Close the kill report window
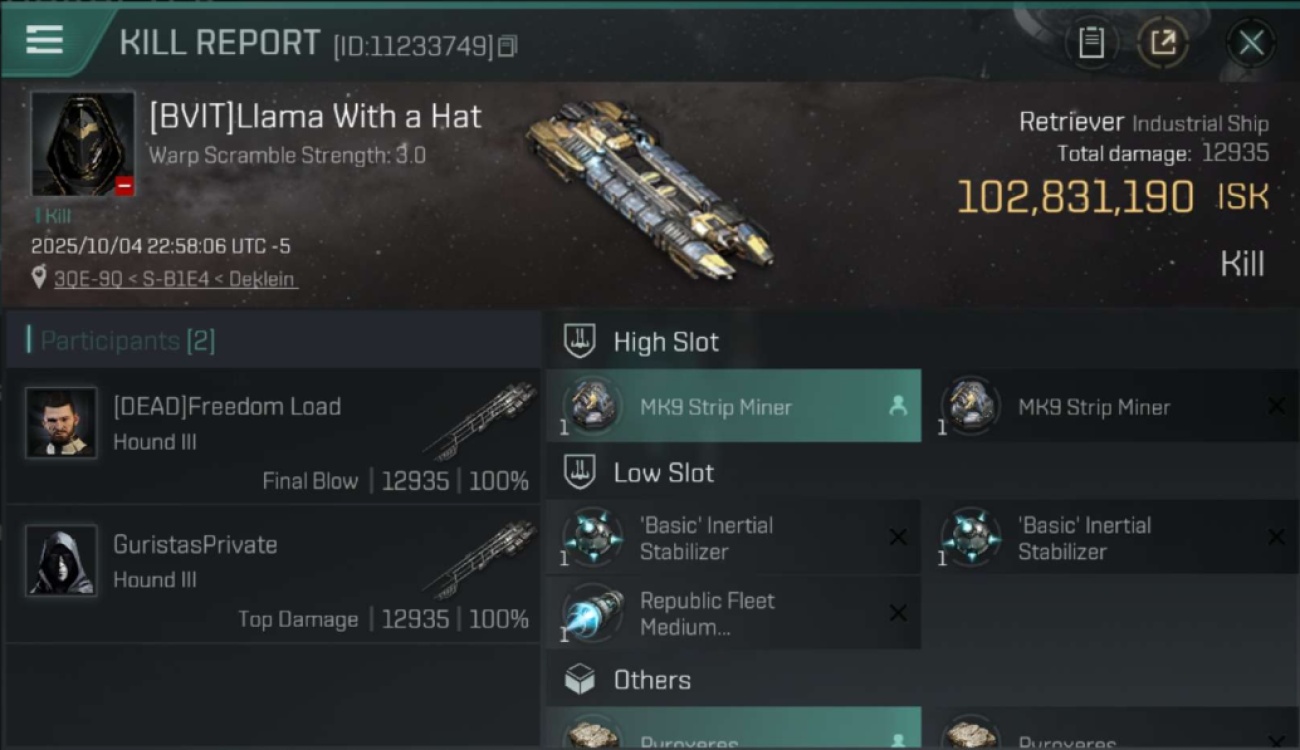1300x750 pixels. click(x=1251, y=42)
